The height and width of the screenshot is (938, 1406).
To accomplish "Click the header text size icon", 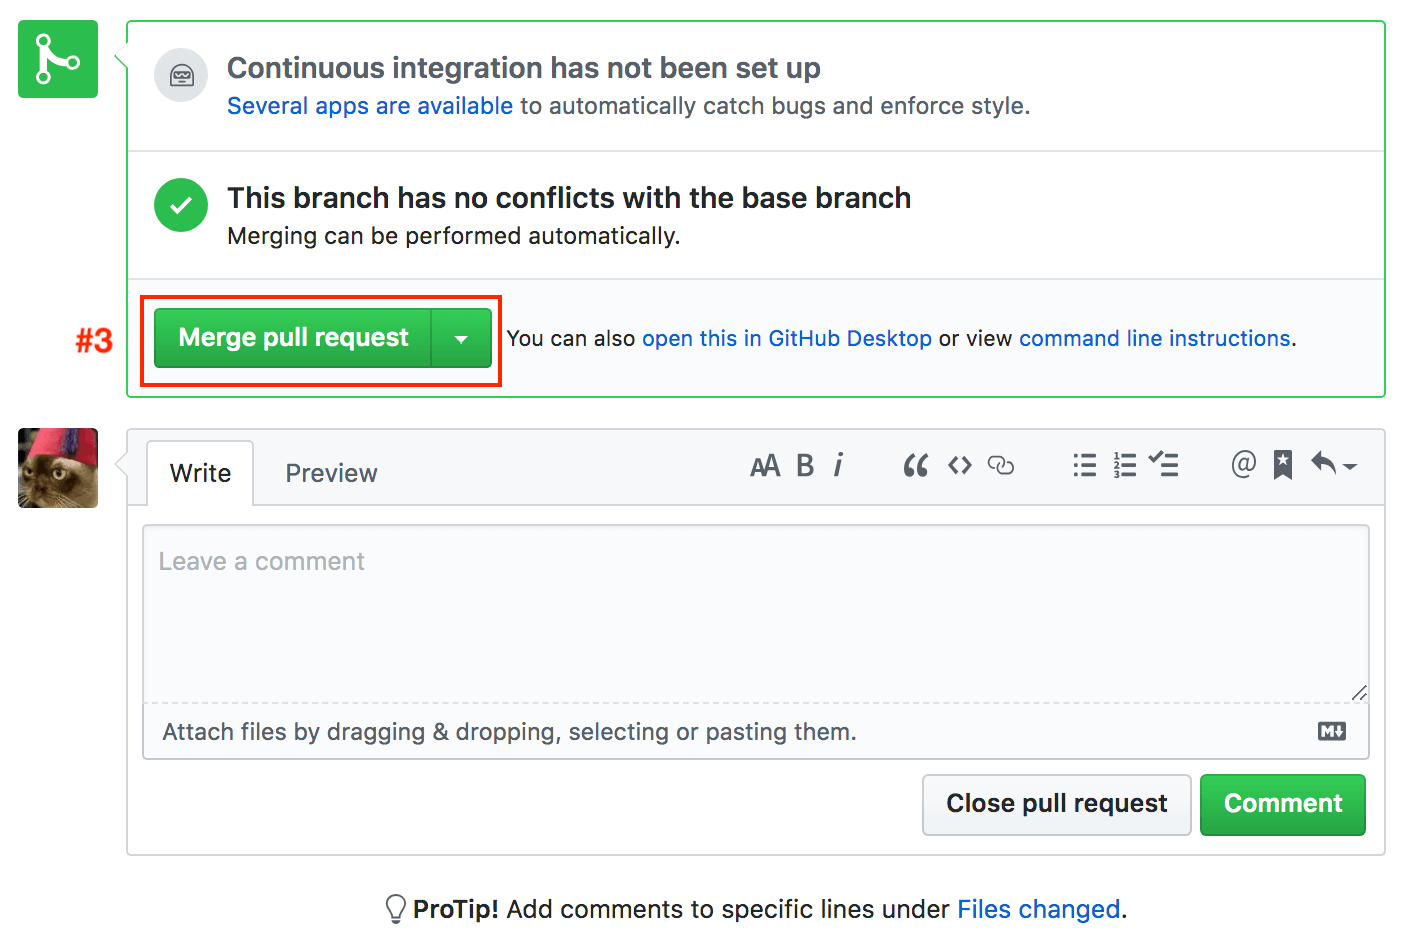I will (765, 466).
